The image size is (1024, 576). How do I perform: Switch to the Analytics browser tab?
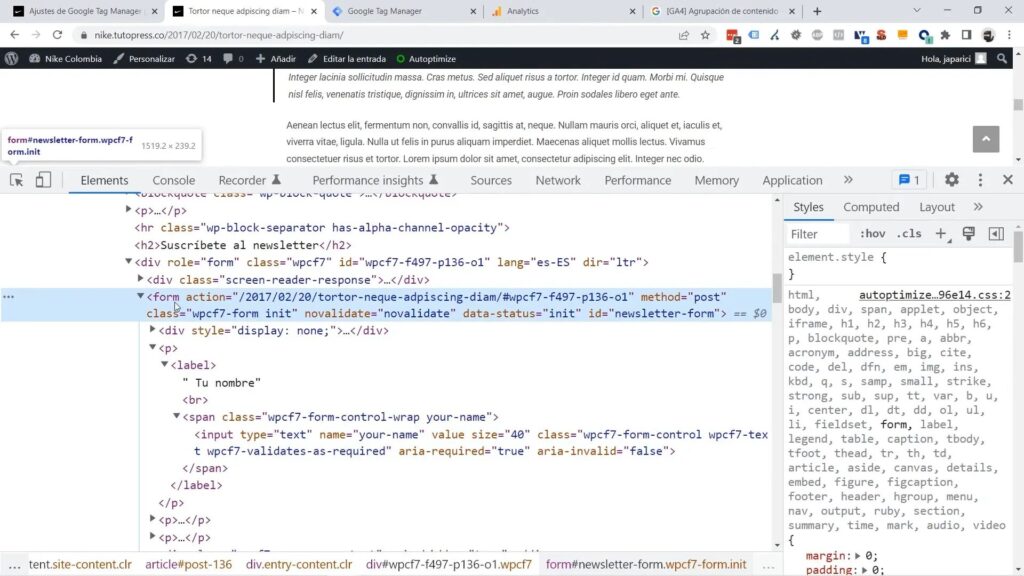(x=564, y=11)
